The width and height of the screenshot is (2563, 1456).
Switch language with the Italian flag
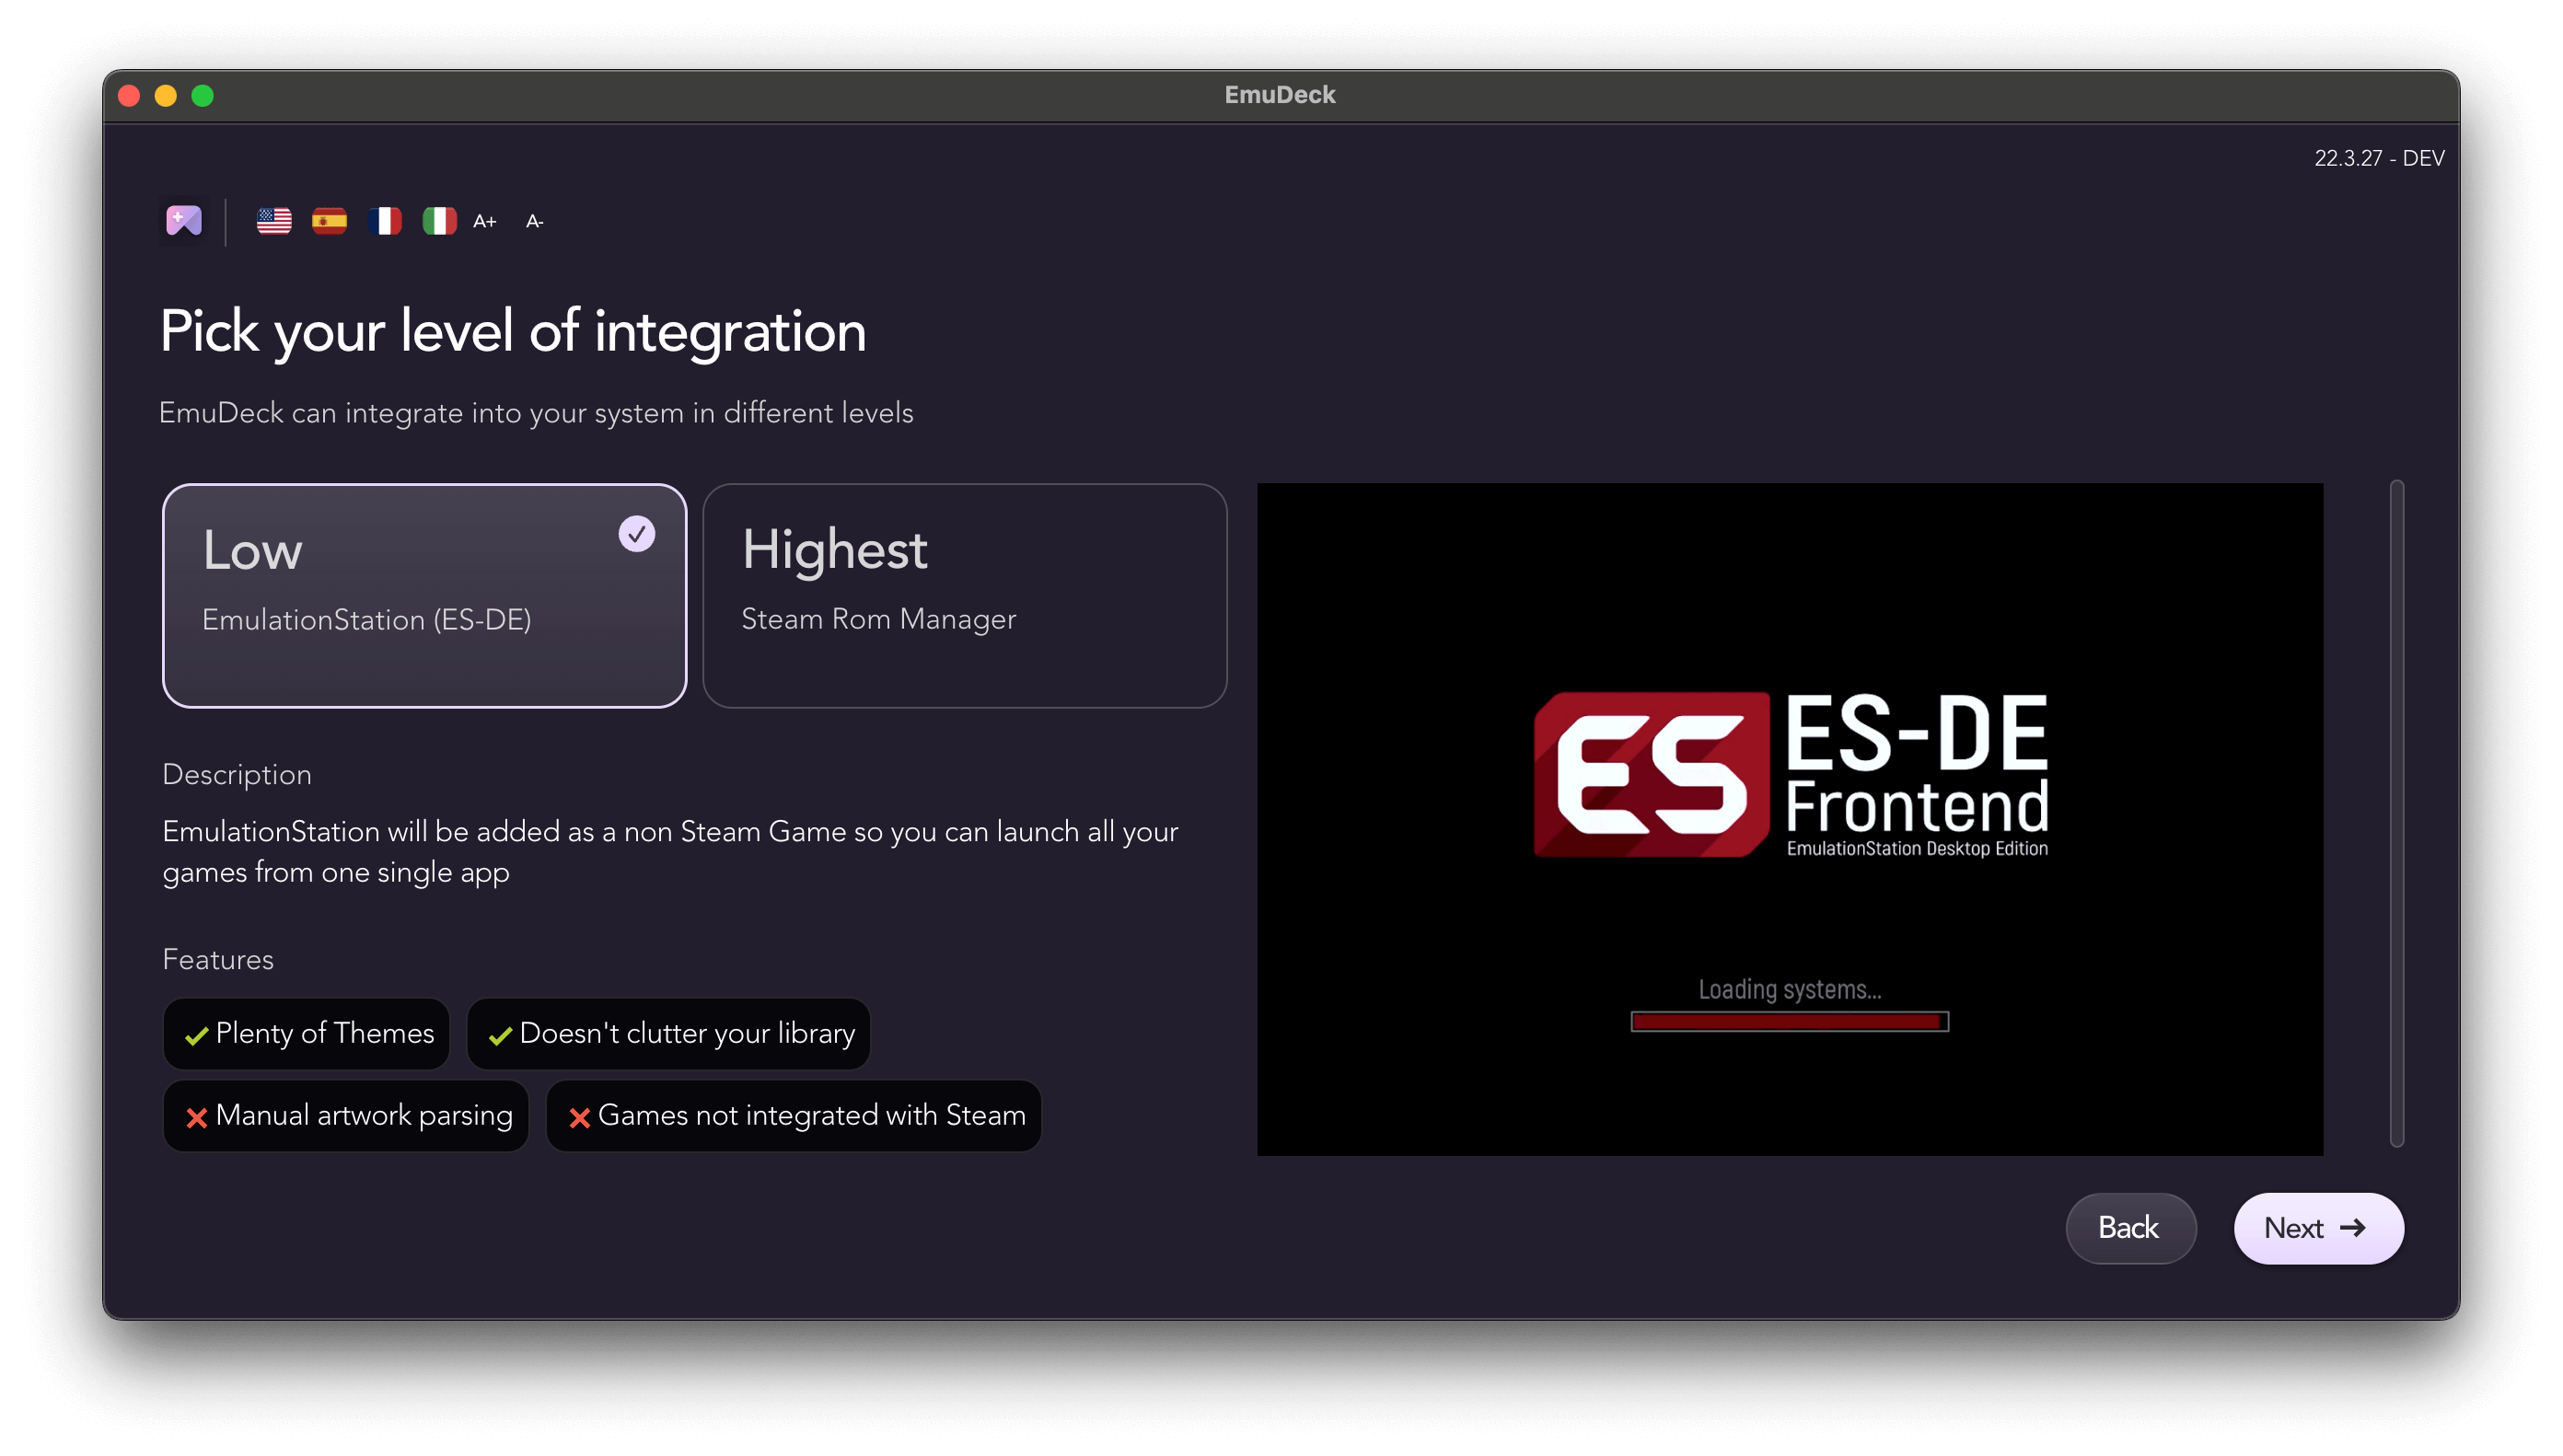pyautogui.click(x=439, y=221)
